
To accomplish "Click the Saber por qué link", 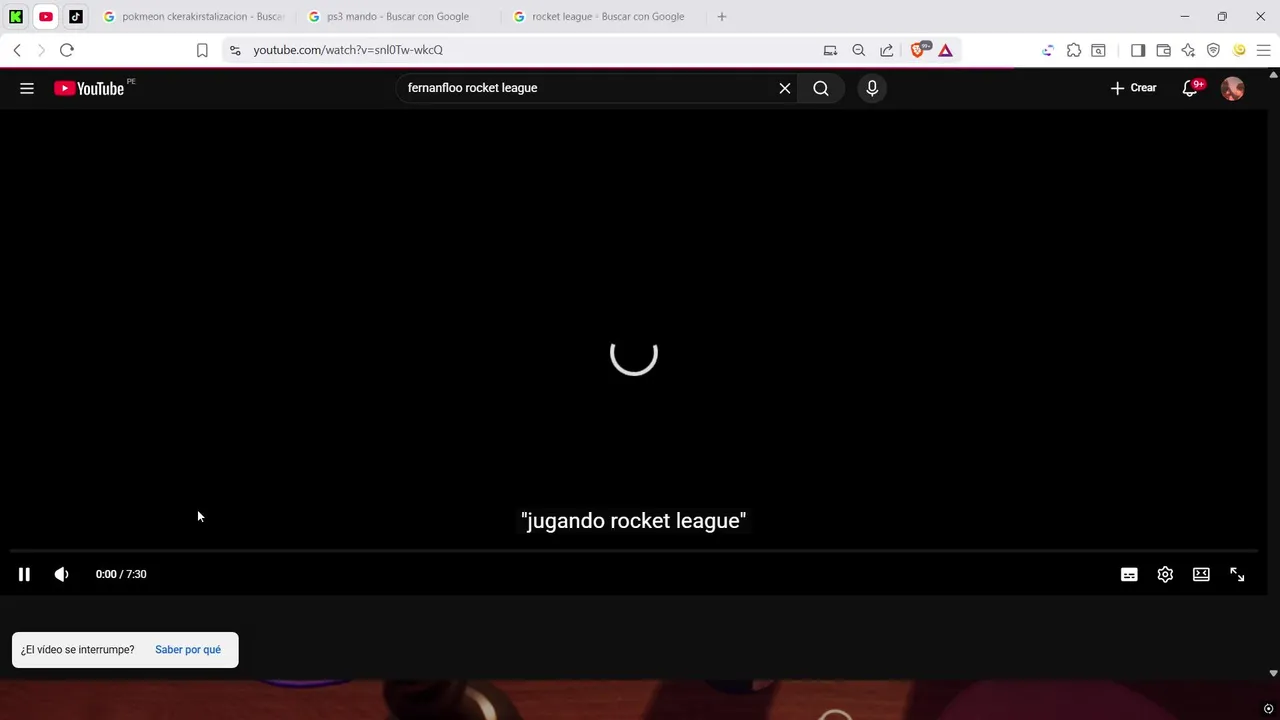I will click(188, 650).
